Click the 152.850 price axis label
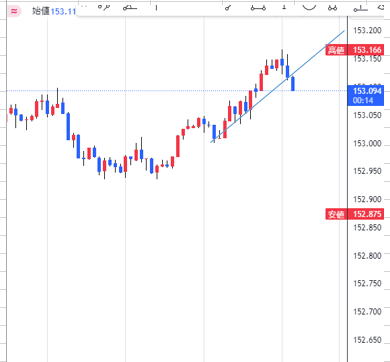The width and height of the screenshot is (390, 362). (x=367, y=228)
